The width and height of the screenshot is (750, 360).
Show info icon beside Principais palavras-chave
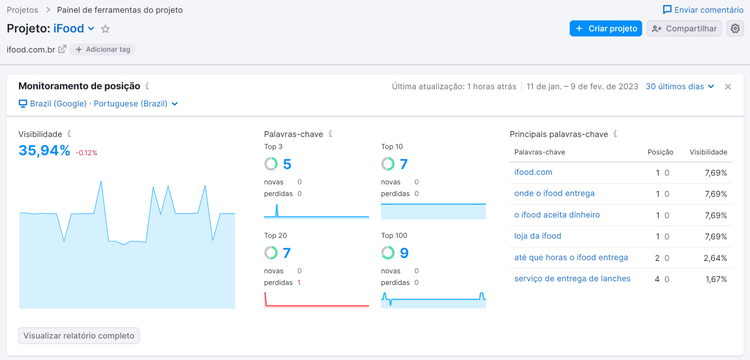click(615, 134)
